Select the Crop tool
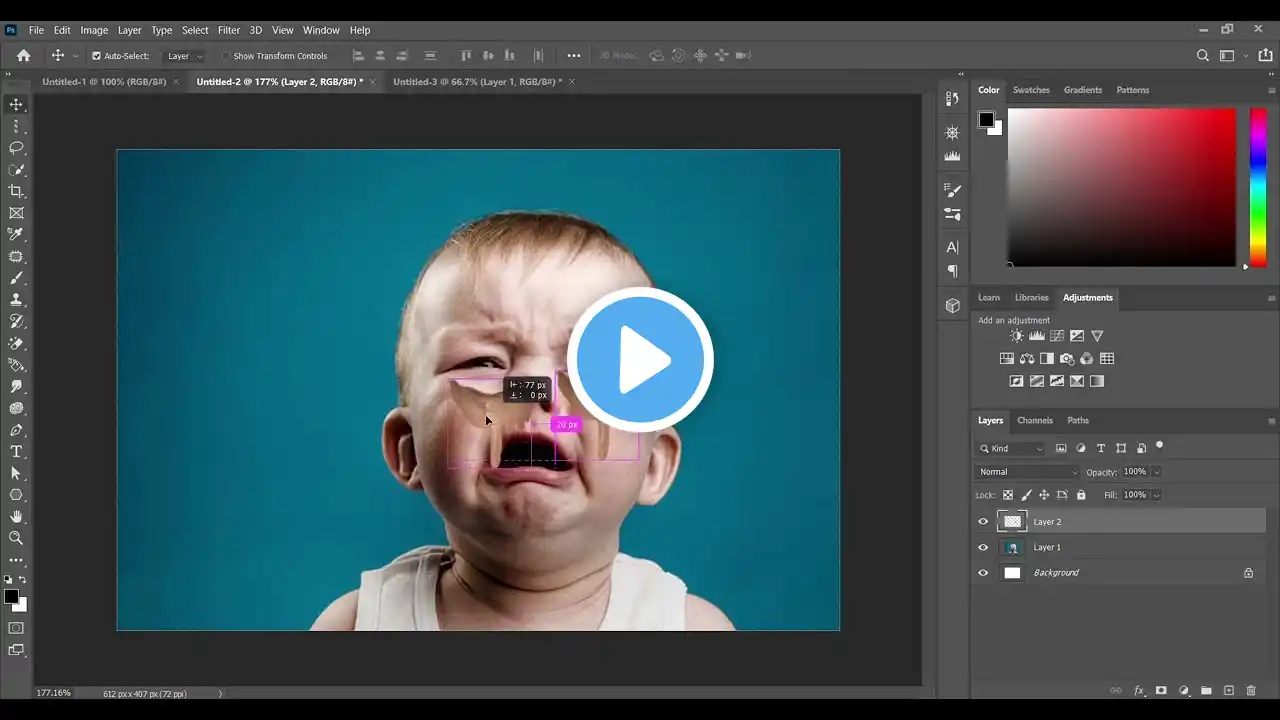 [x=16, y=191]
